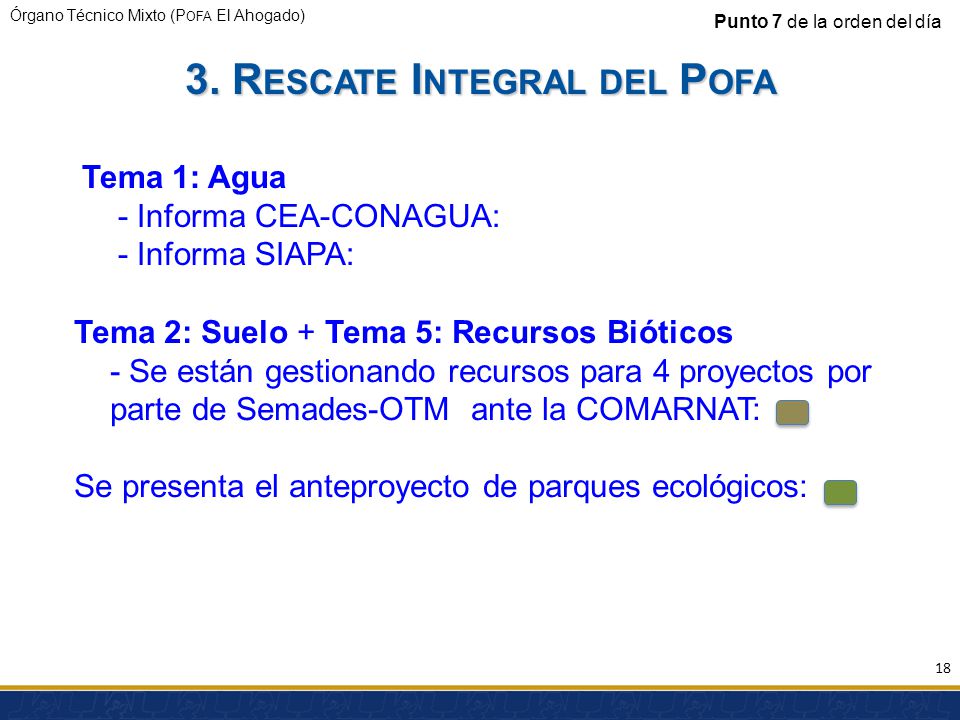Image resolution: width=960 pixels, height=720 pixels.
Task: Click the green button after parques ecológicos
Action: pos(840,492)
